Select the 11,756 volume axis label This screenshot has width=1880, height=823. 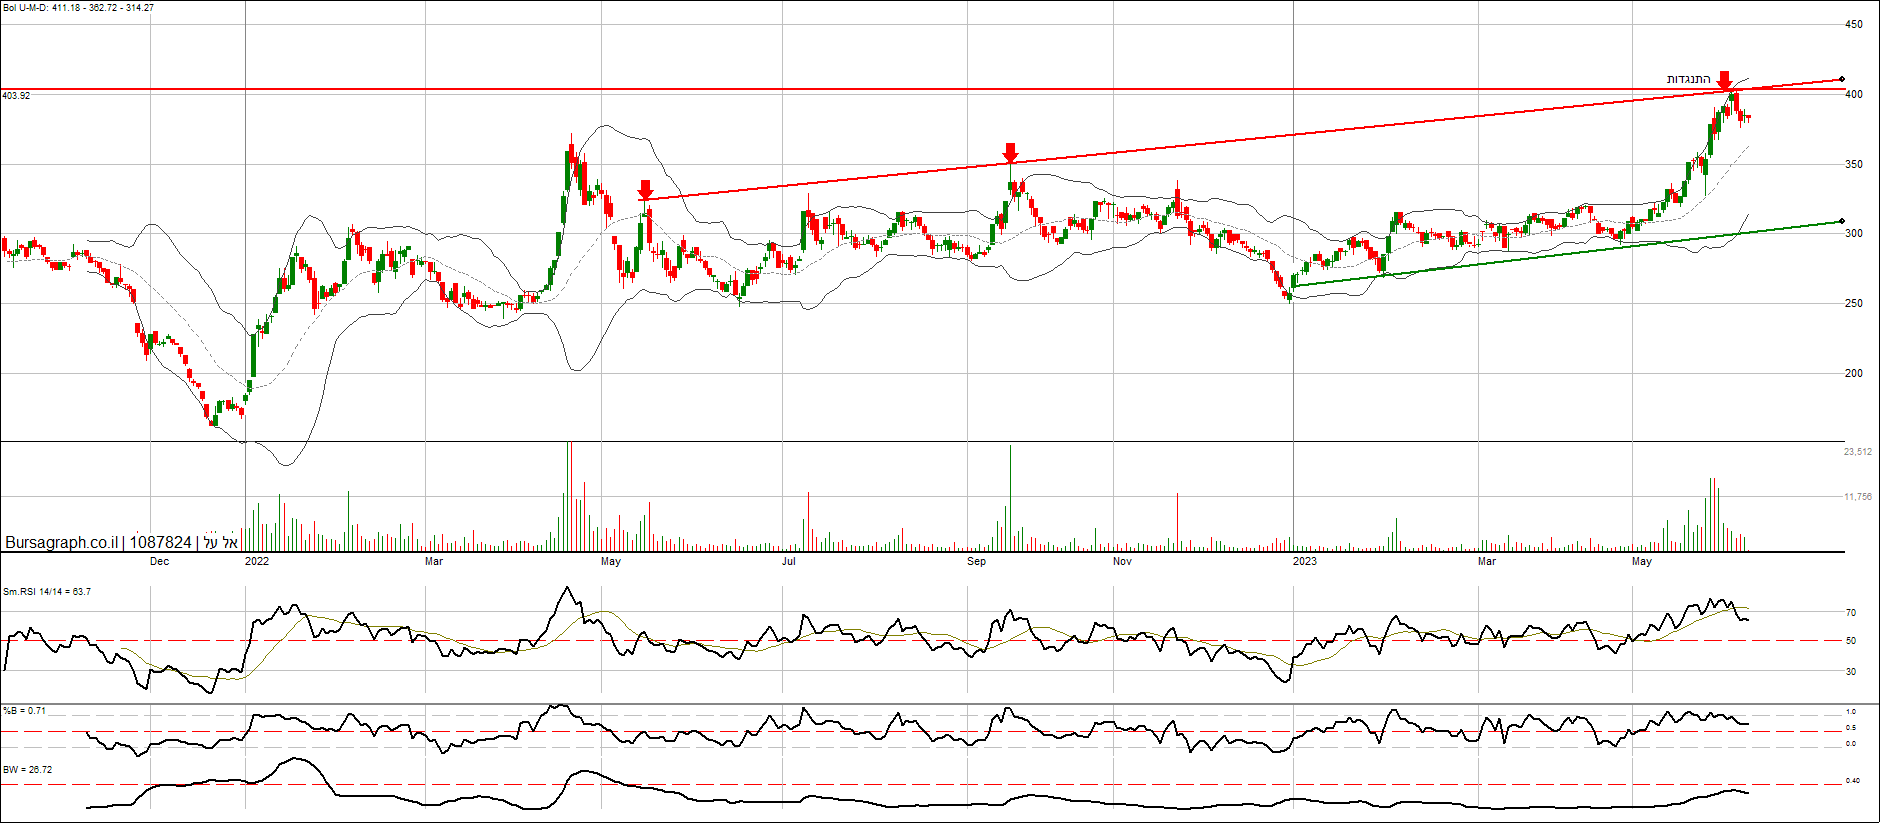[x=1858, y=497]
